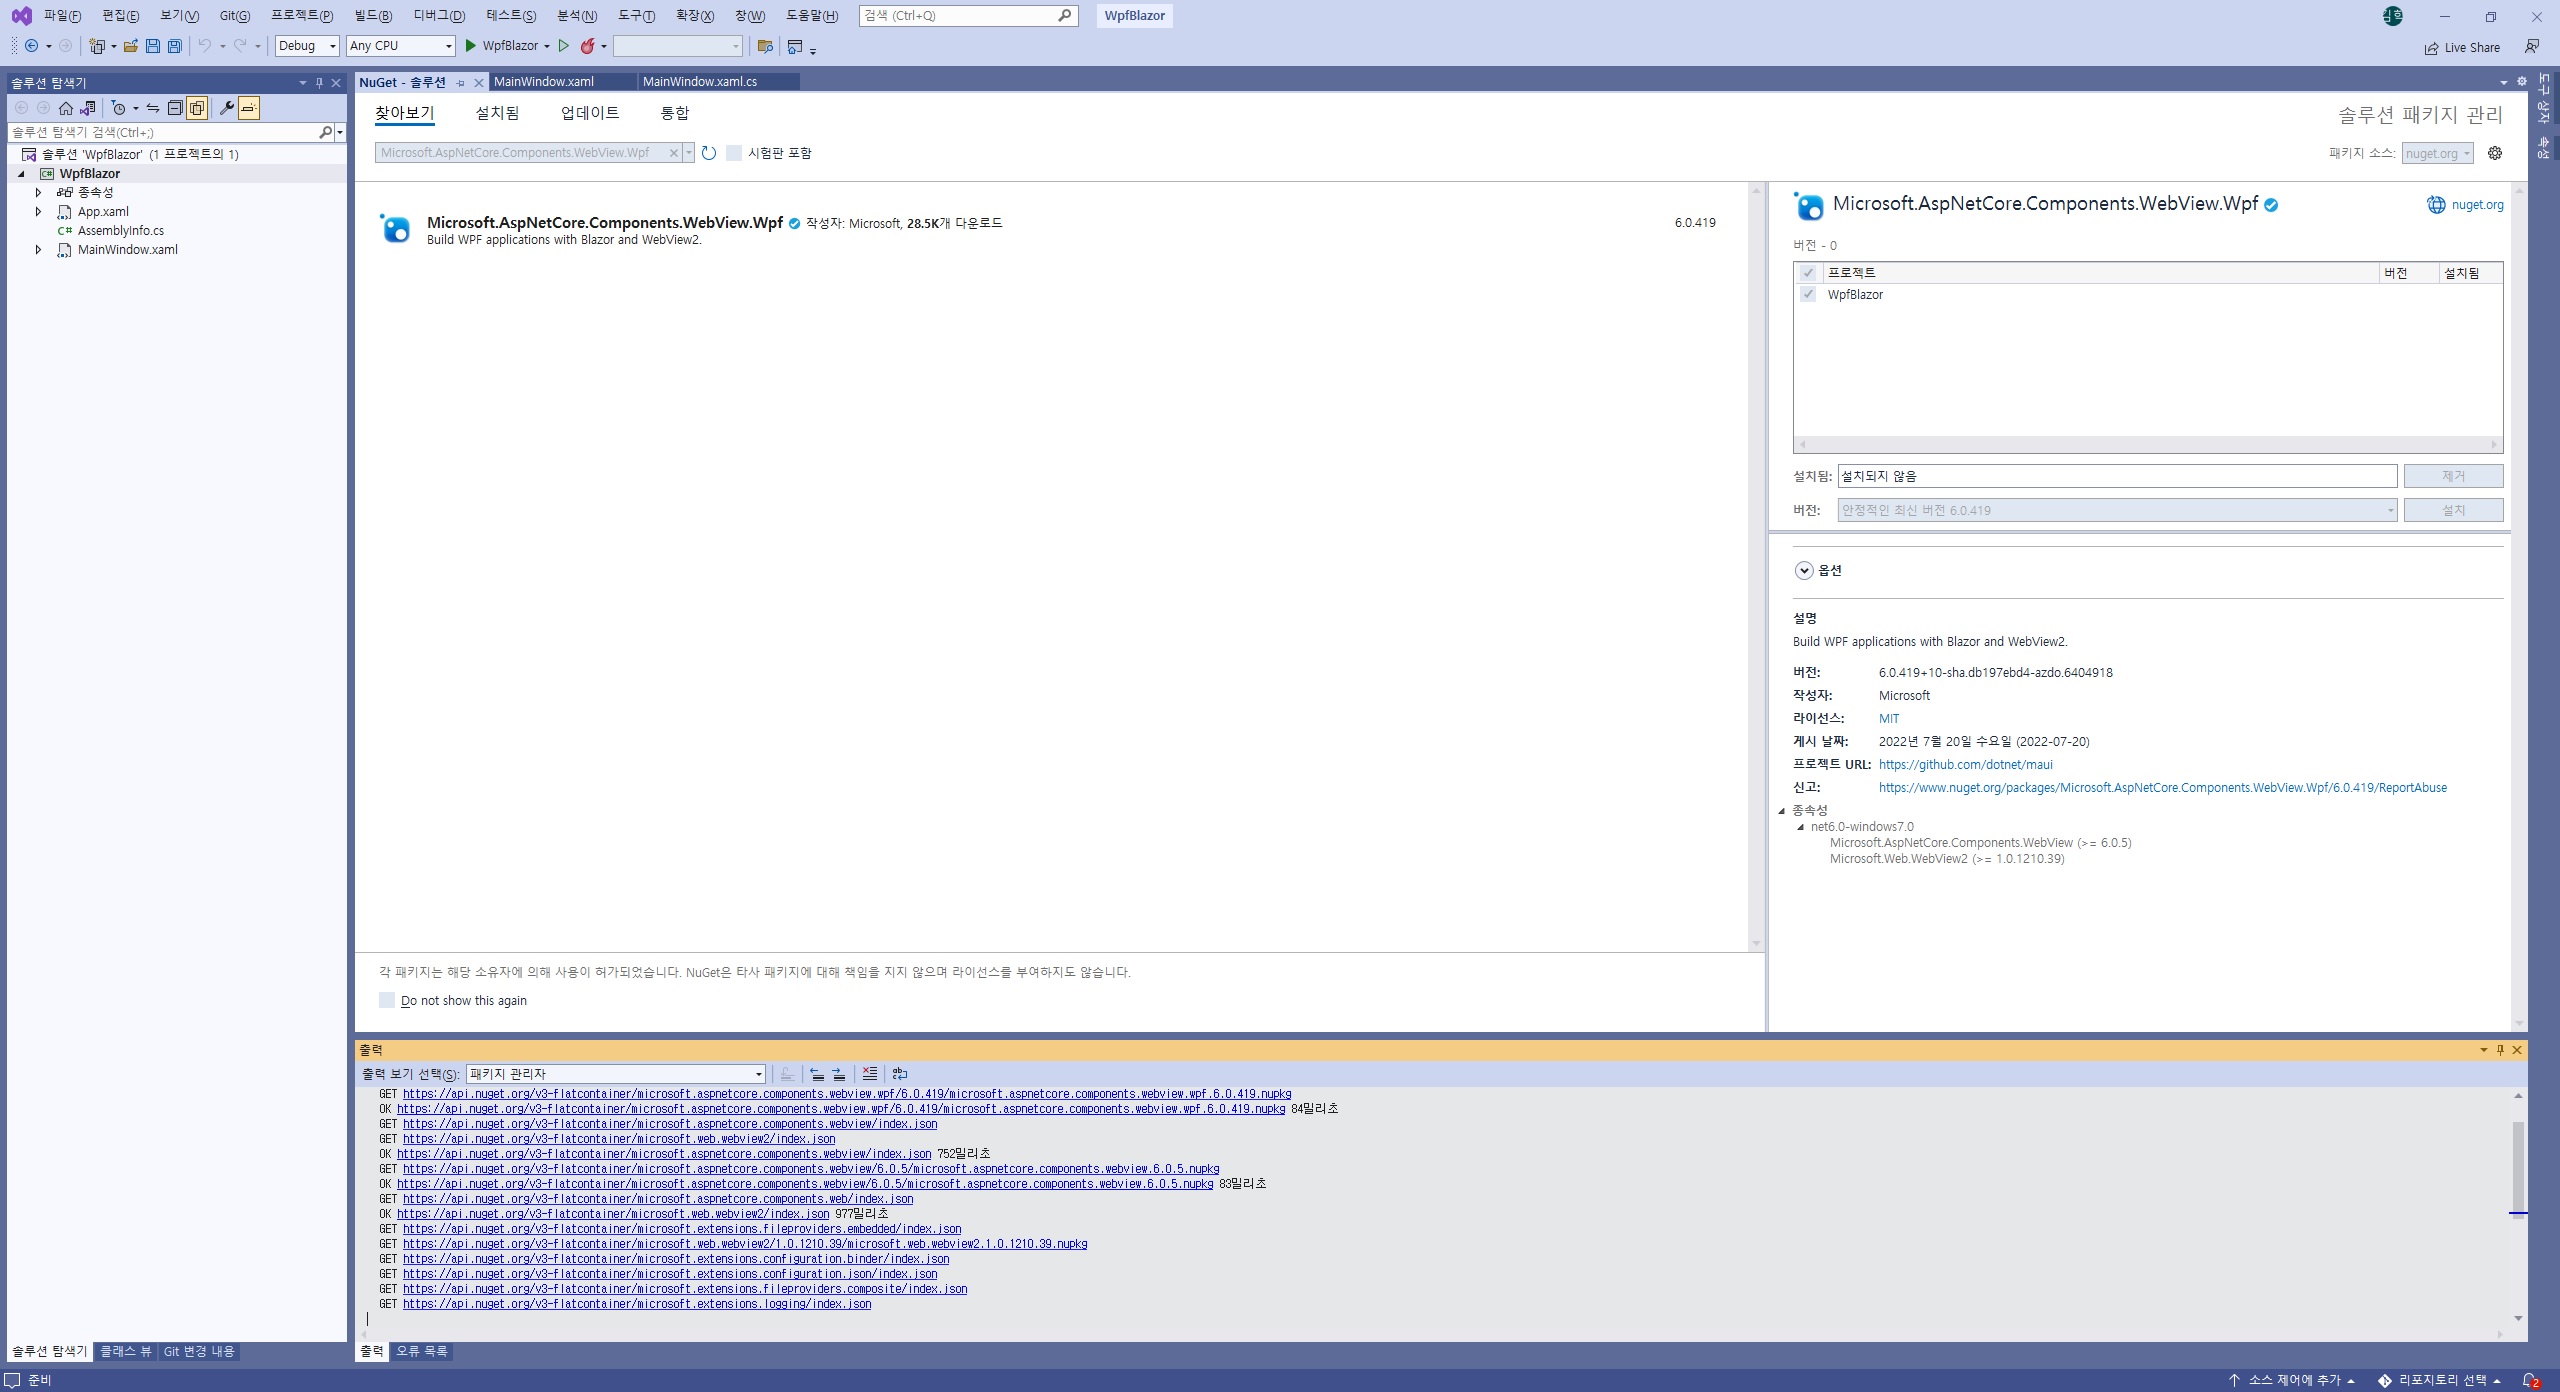Open the ReportAbuse link for the package
The height and width of the screenshot is (1392, 2560).
2162,787
